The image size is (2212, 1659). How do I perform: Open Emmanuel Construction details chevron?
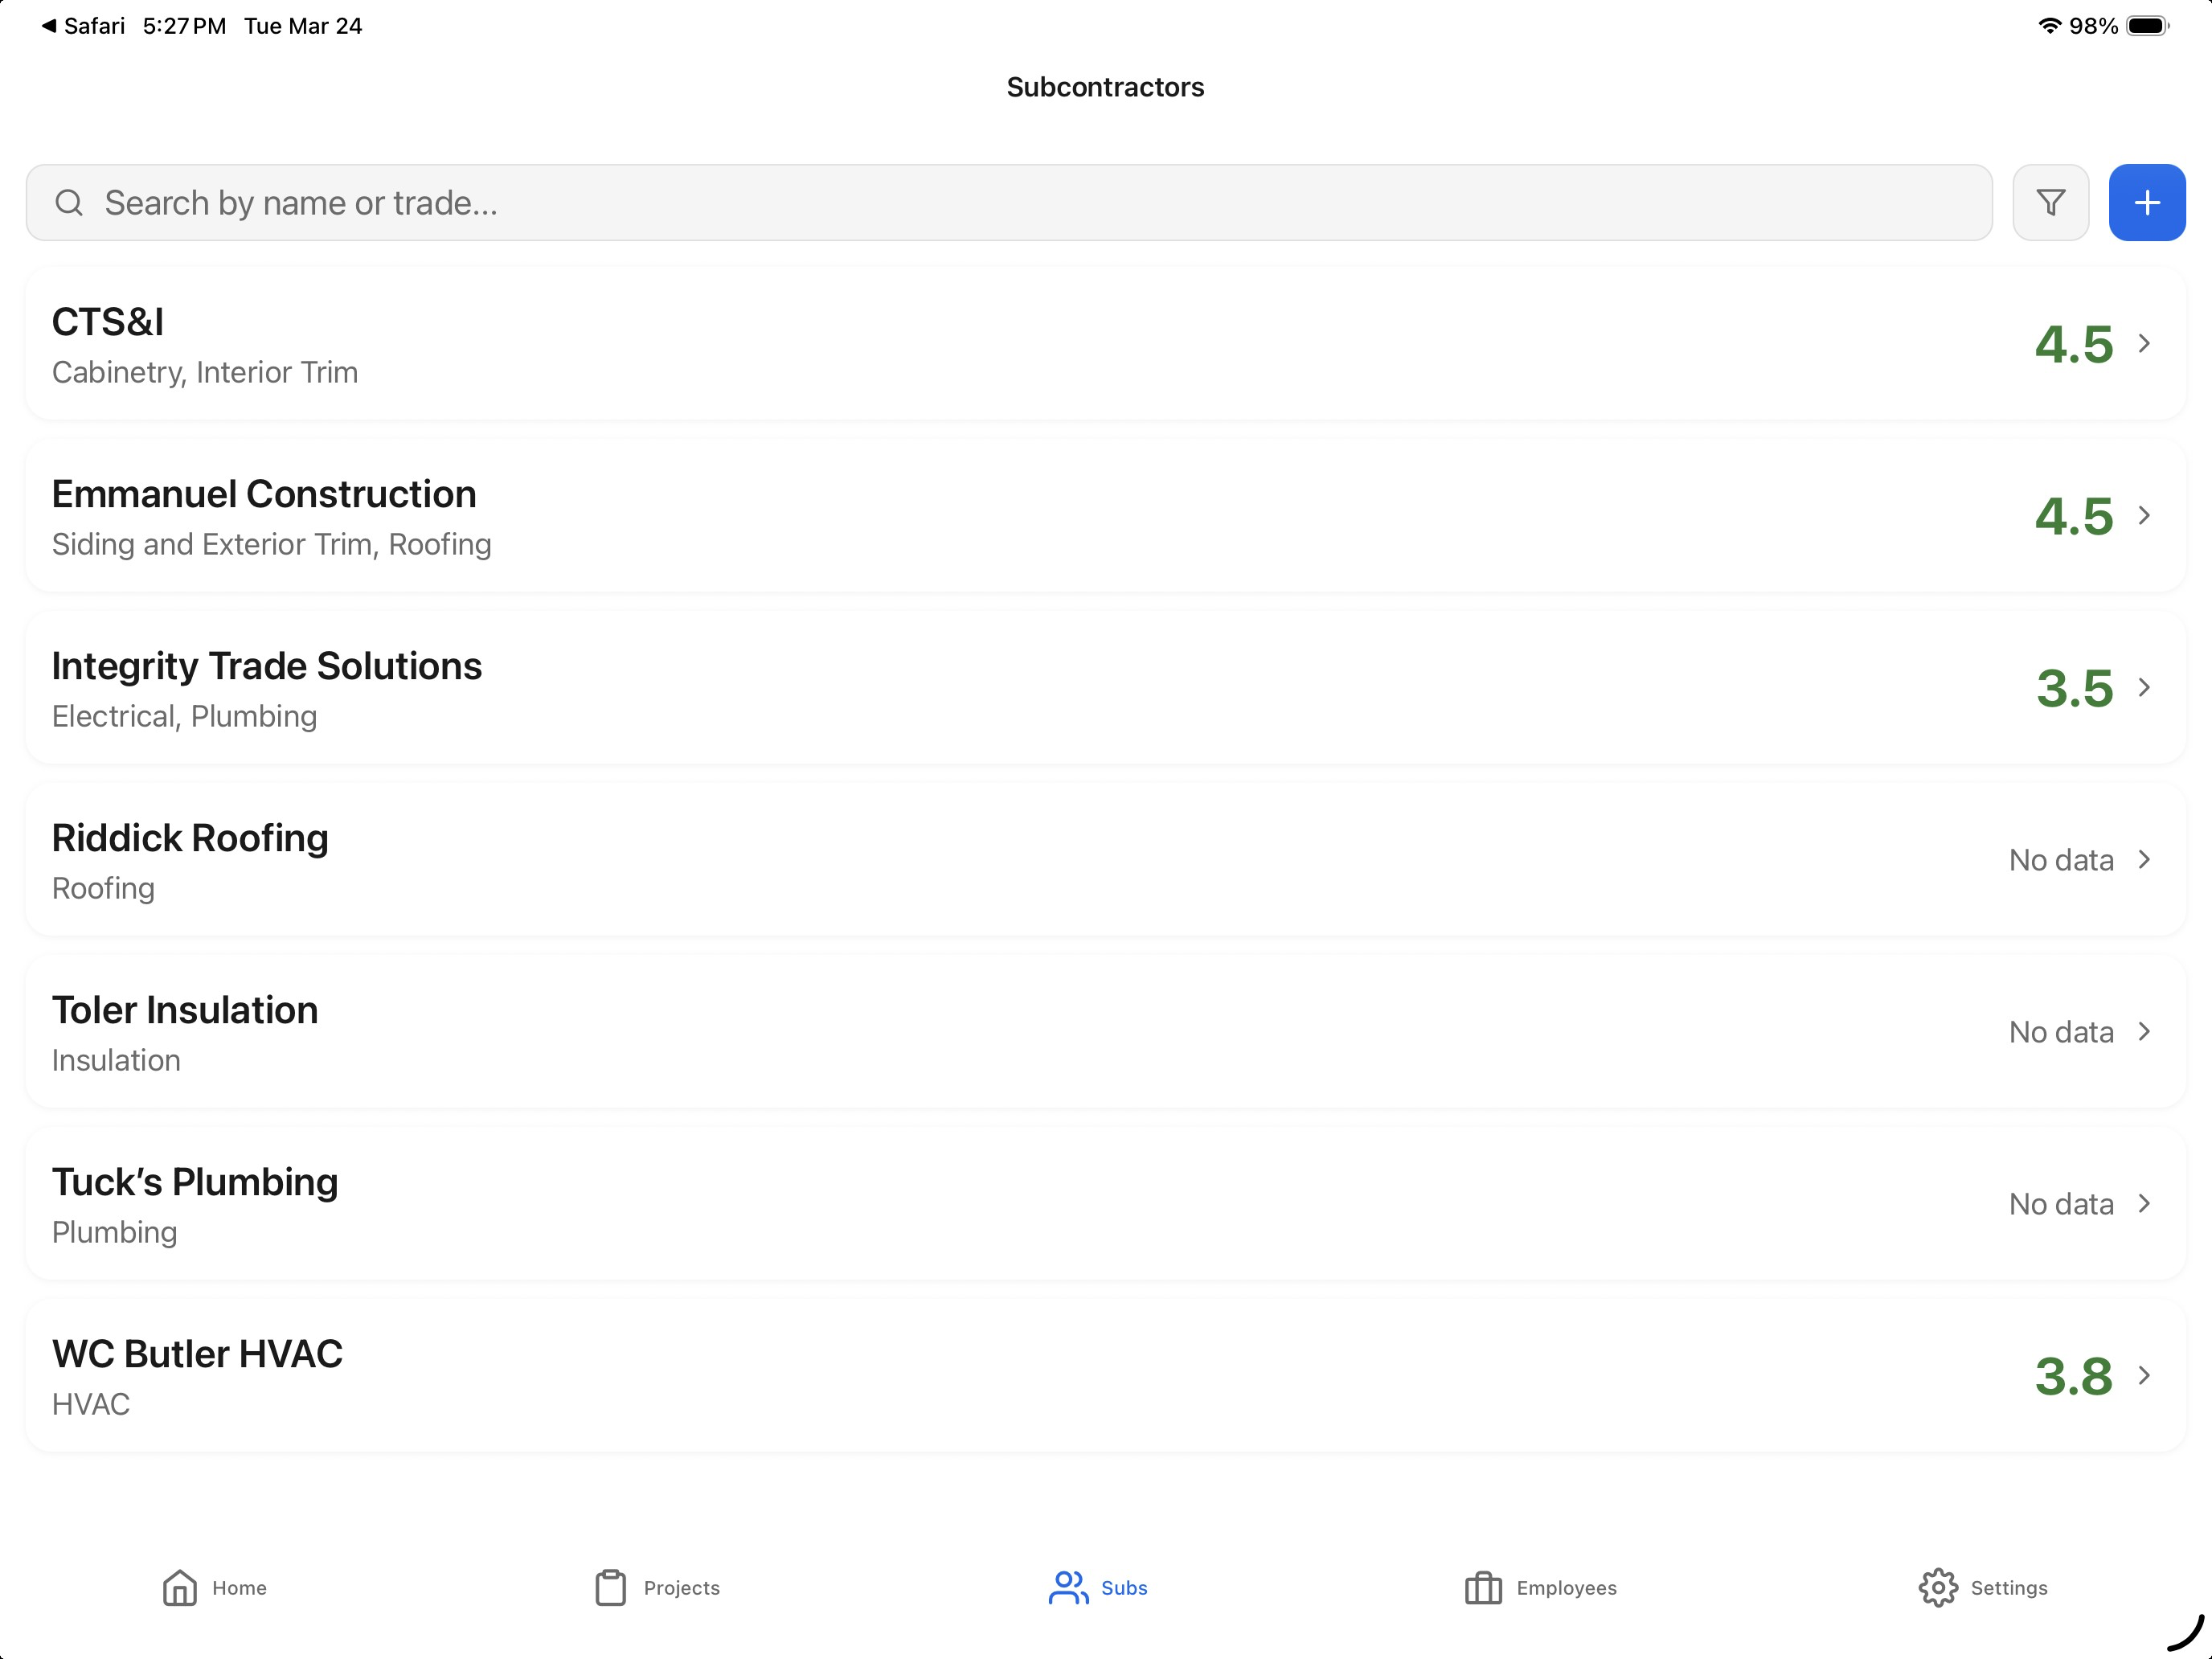2144,515
